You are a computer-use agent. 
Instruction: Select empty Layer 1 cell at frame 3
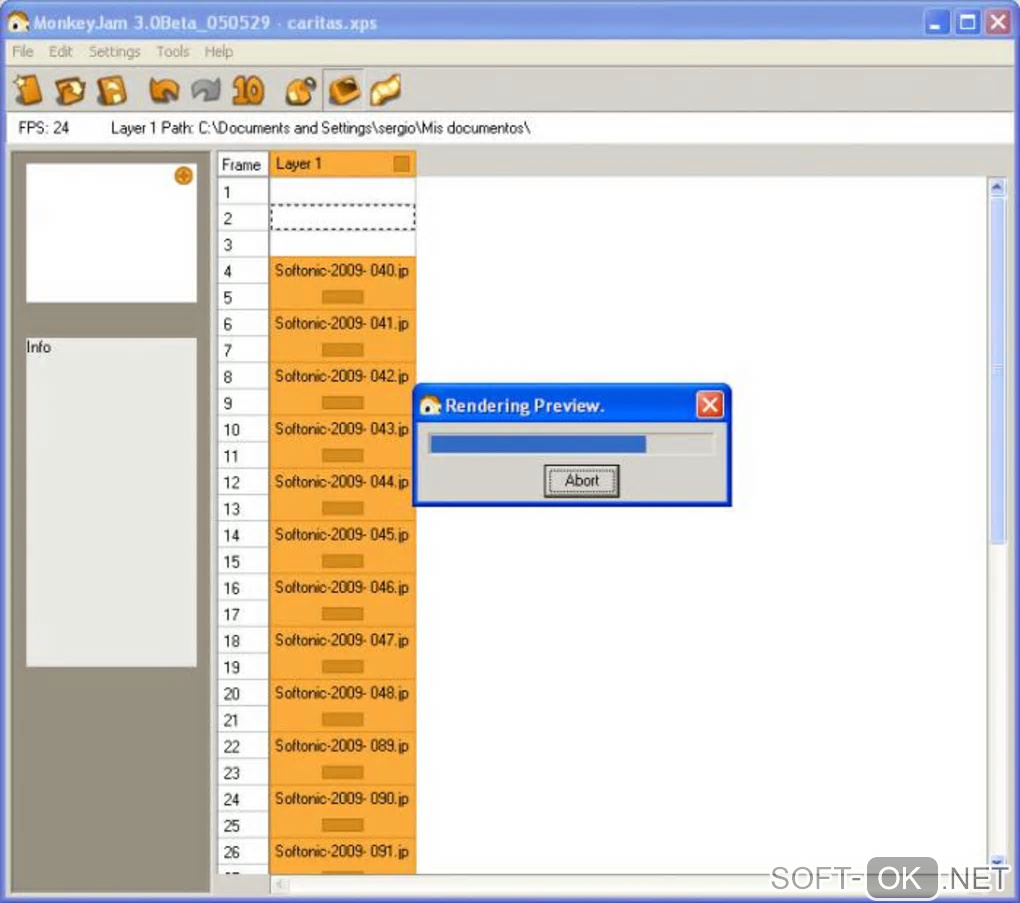click(x=342, y=244)
